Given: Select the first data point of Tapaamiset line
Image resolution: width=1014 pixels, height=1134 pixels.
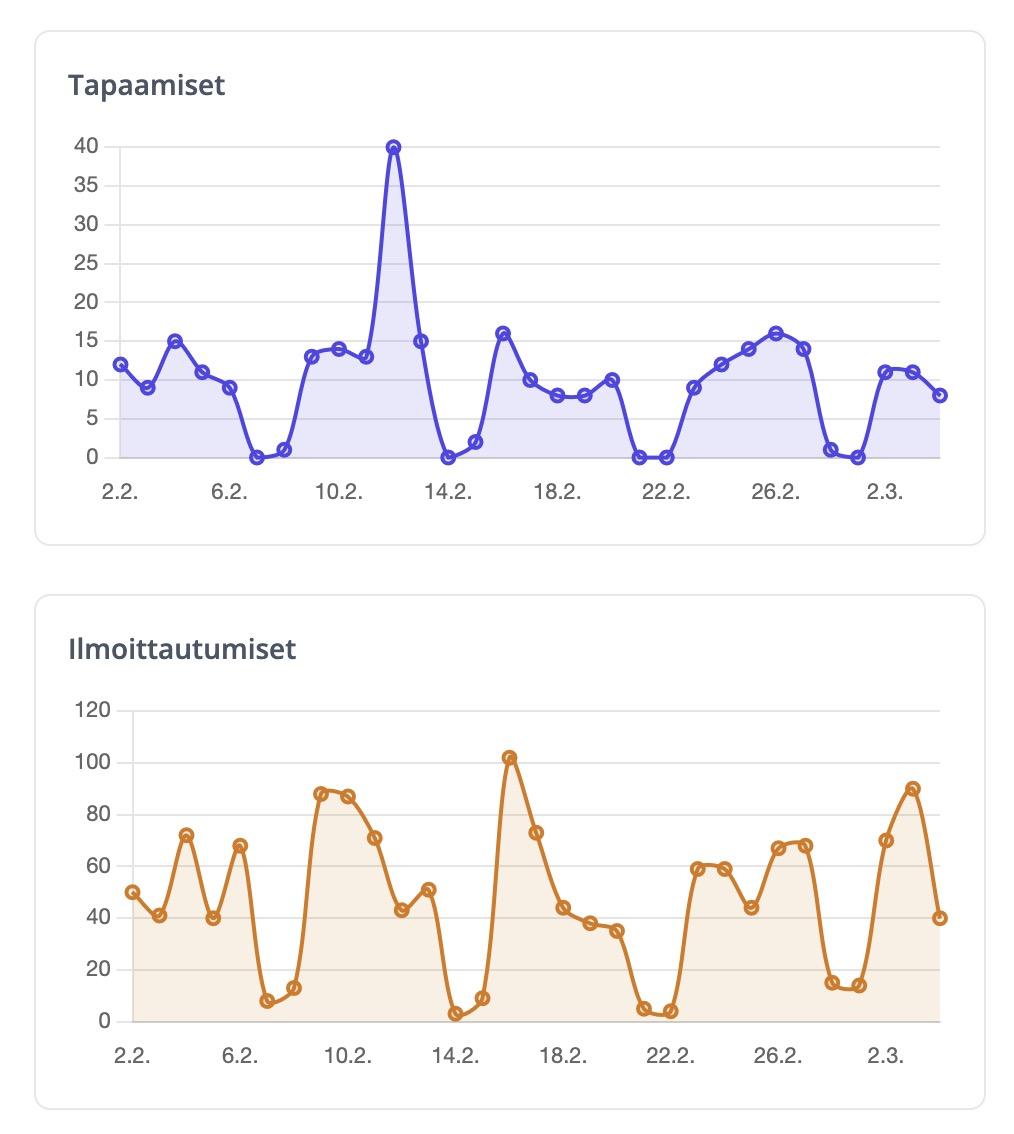Looking at the screenshot, I should click(x=120, y=365).
